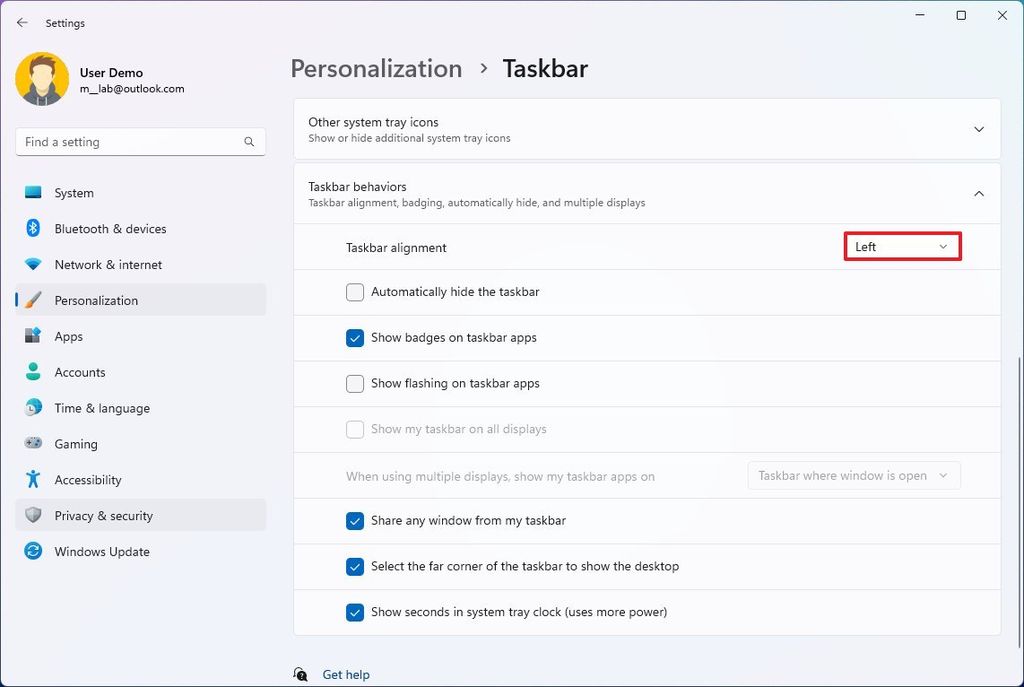Open the Taskbar alignment dropdown
The image size is (1024, 687).
point(900,246)
